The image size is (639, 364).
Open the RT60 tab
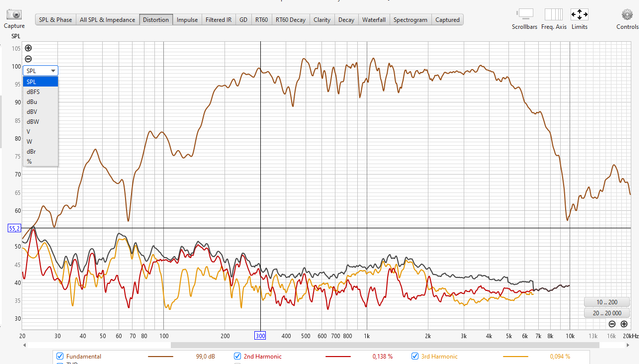coord(261,20)
